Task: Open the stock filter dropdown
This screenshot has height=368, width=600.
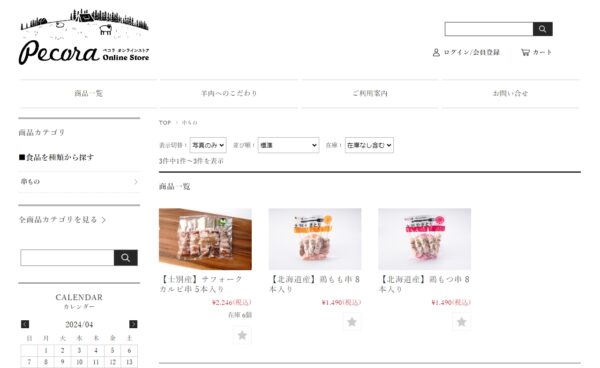Action: pyautogui.click(x=369, y=145)
